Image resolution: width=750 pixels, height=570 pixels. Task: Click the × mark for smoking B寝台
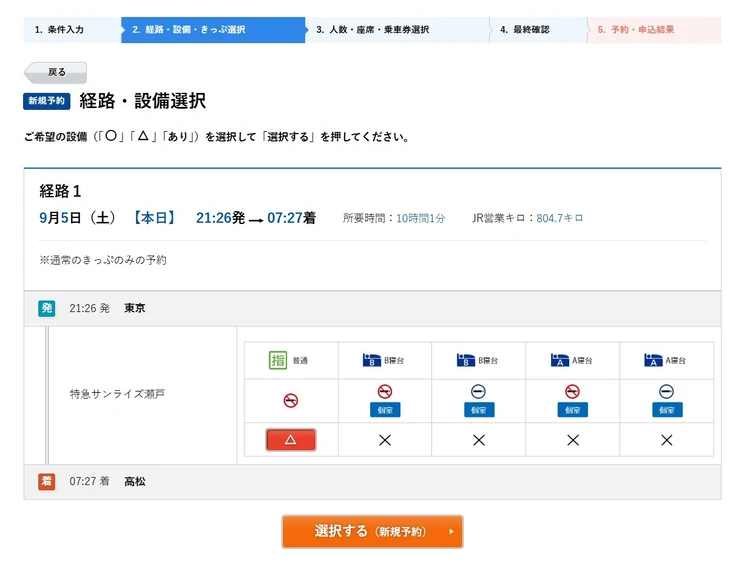click(479, 440)
